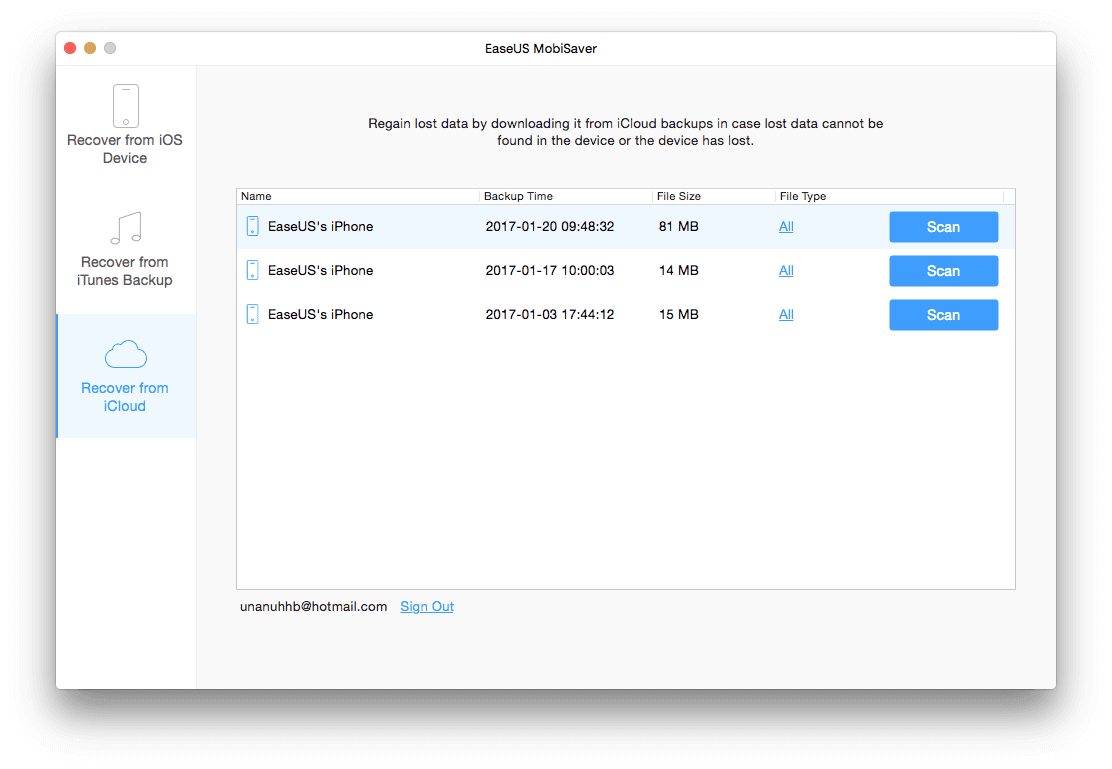Switch to Recover from iOS Device tab
Image resolution: width=1112 pixels, height=769 pixels.
[125, 149]
